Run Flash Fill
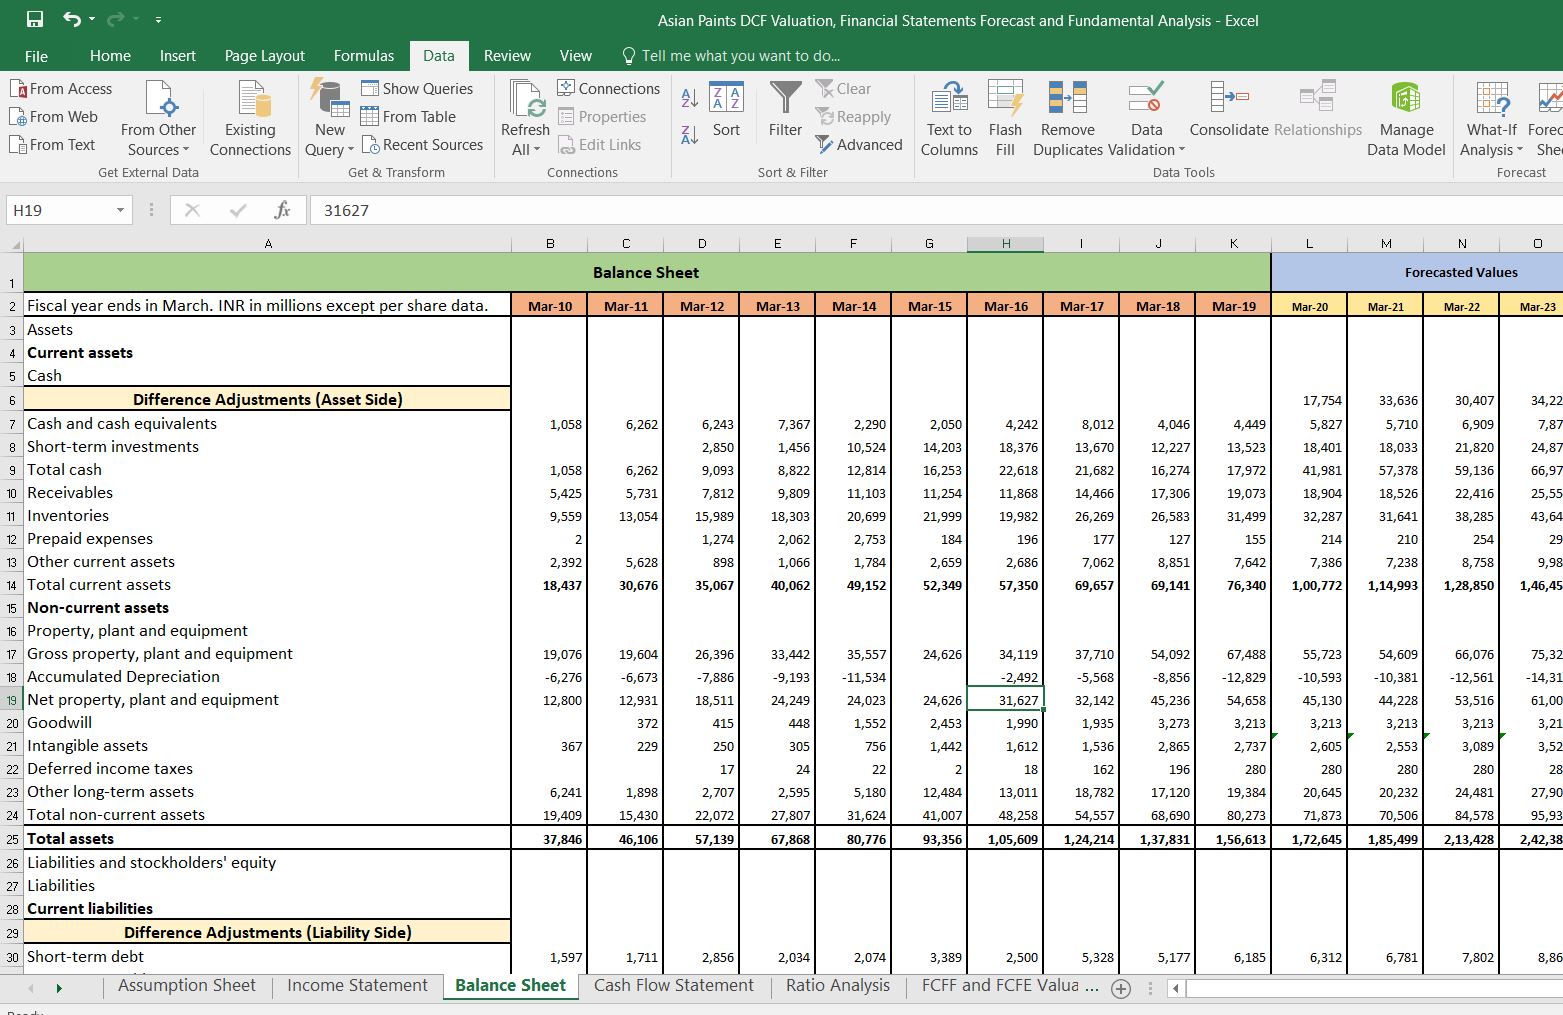 [x=1005, y=118]
